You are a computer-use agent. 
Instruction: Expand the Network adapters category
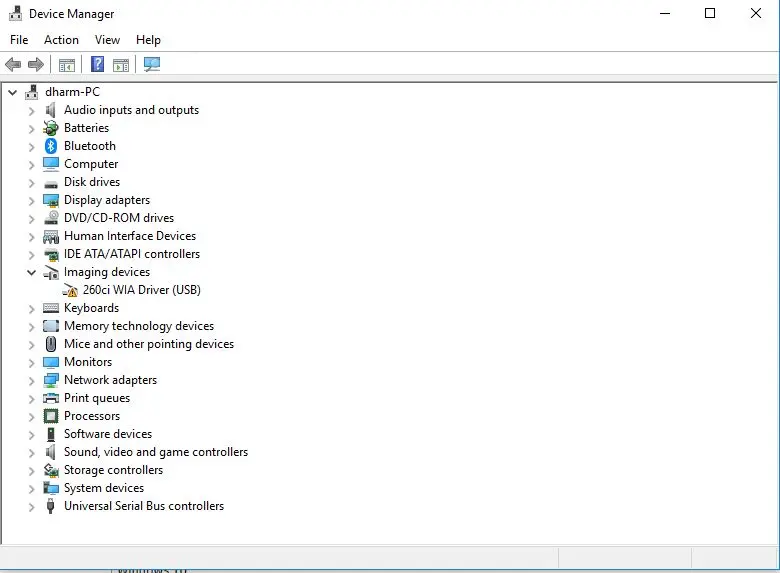31,380
